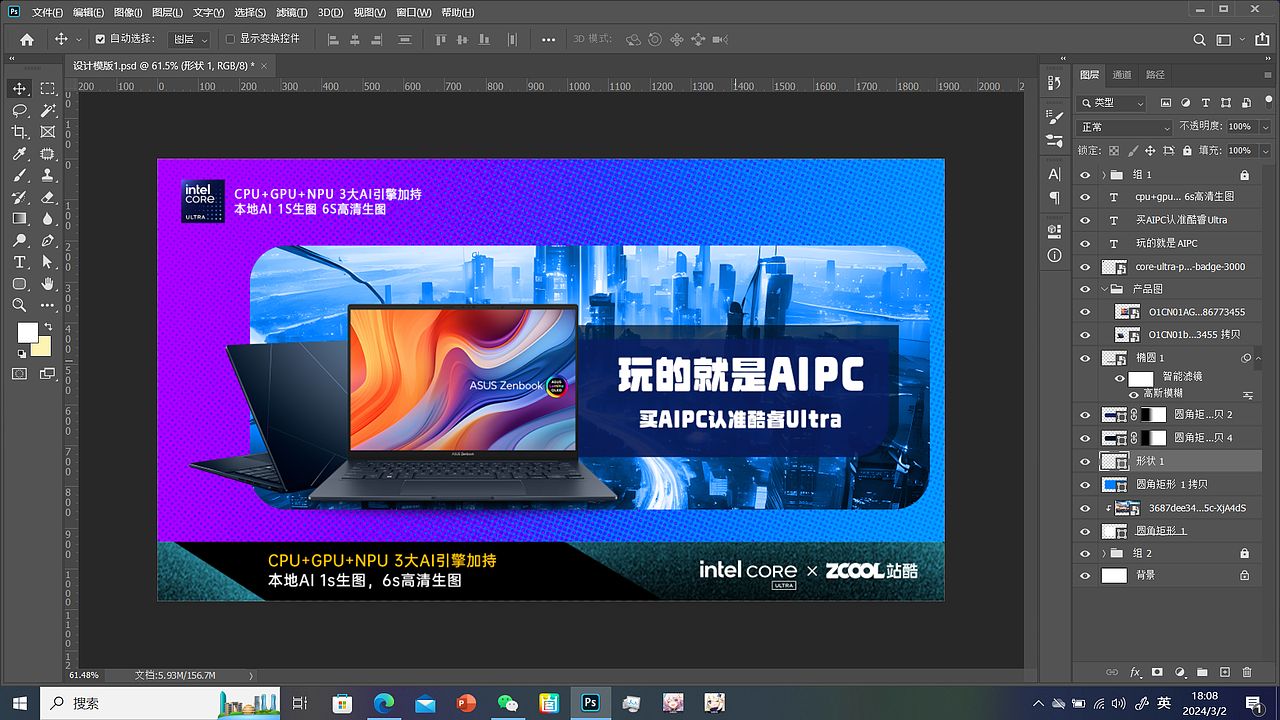Viewport: 1280px width, 720px height.
Task: Select the Eraser tool
Action: tap(47, 197)
